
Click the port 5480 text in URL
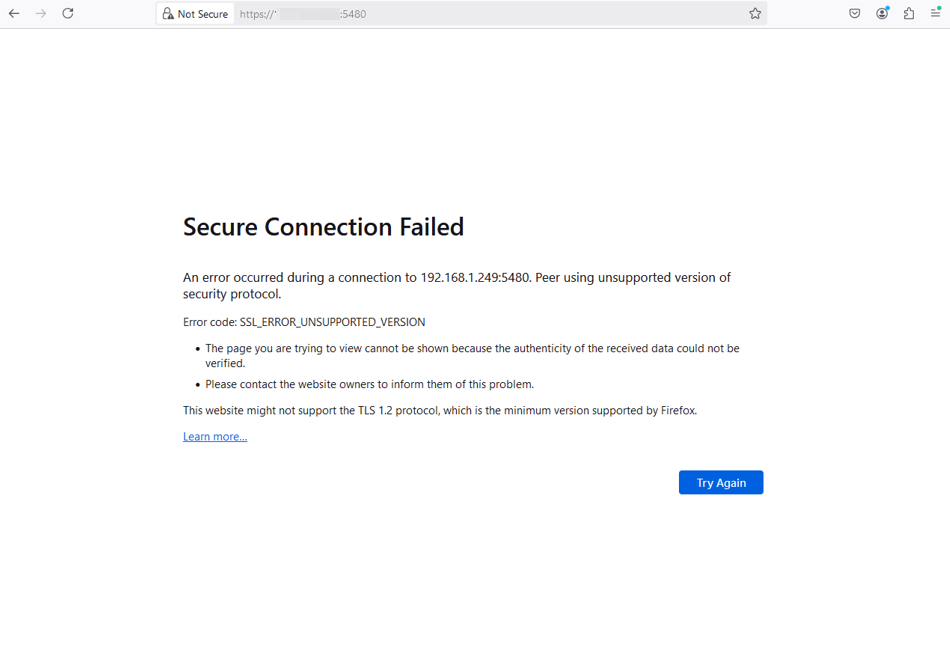pyautogui.click(x=354, y=14)
